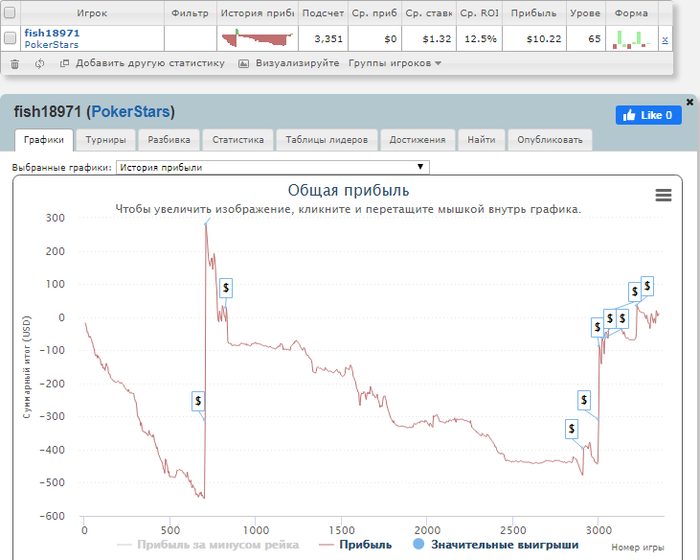Click the level value 65
The width and height of the screenshot is (700, 560).
click(586, 39)
